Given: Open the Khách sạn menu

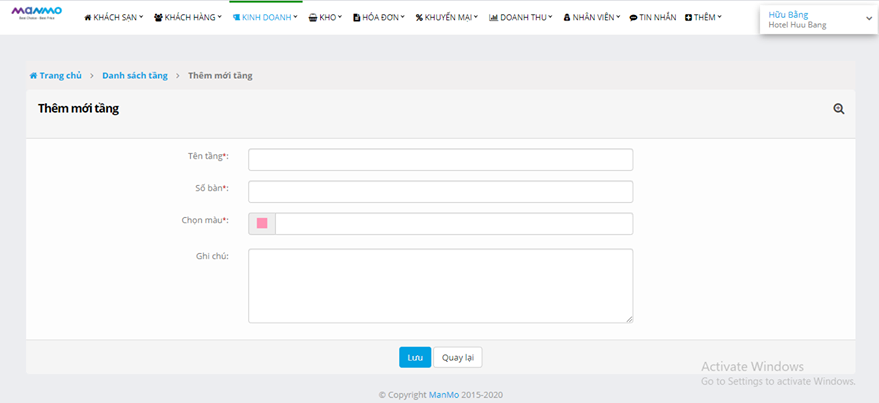Looking at the screenshot, I should (x=113, y=18).
